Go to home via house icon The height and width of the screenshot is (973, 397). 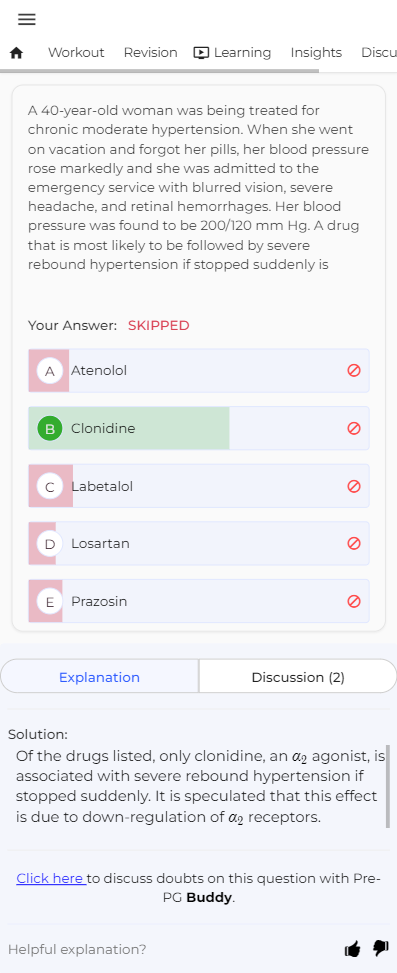17,53
